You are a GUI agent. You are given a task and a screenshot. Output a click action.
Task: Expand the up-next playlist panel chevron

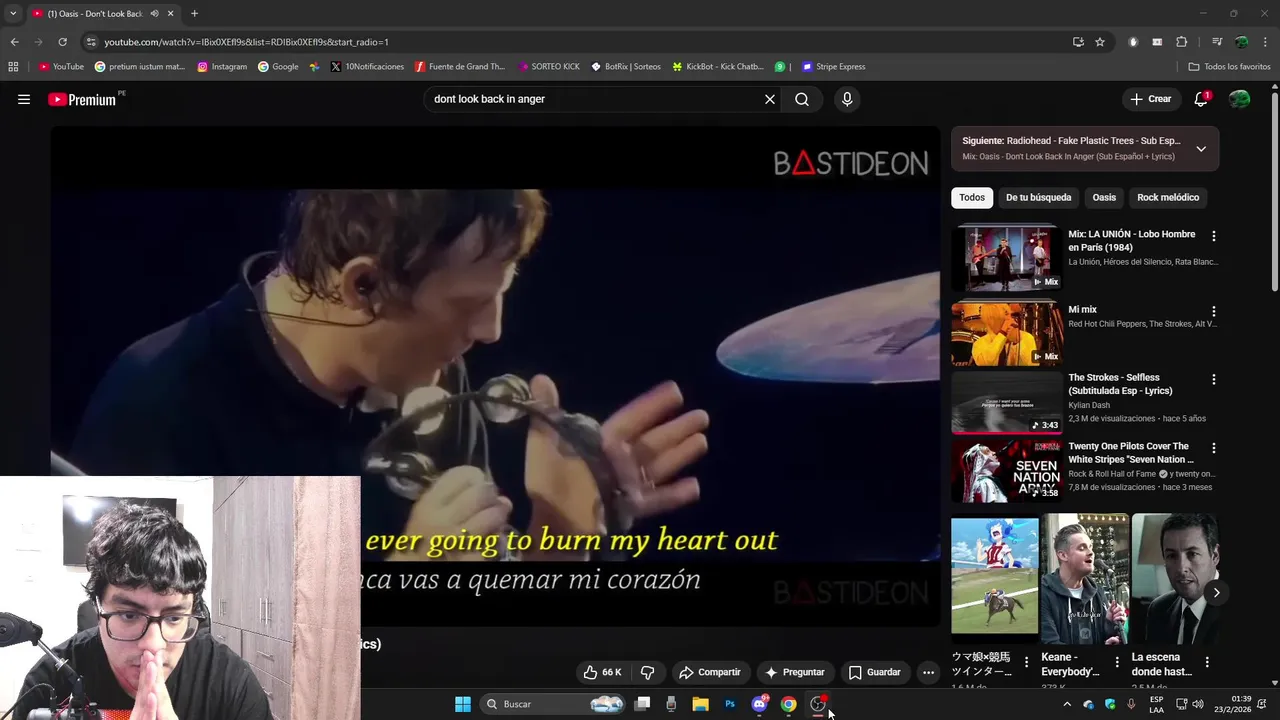(x=1201, y=149)
